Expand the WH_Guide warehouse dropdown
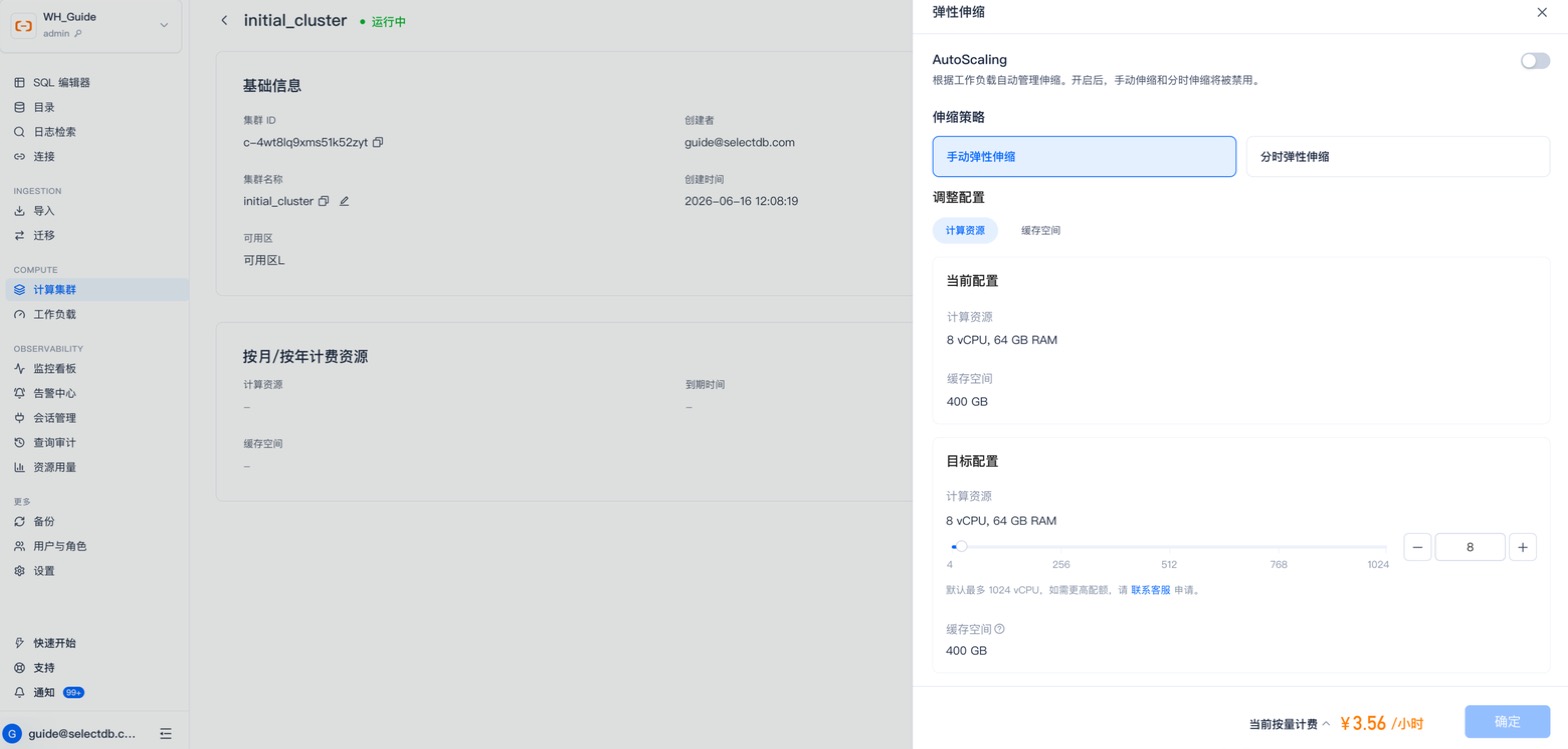1568x749 pixels. (x=164, y=25)
